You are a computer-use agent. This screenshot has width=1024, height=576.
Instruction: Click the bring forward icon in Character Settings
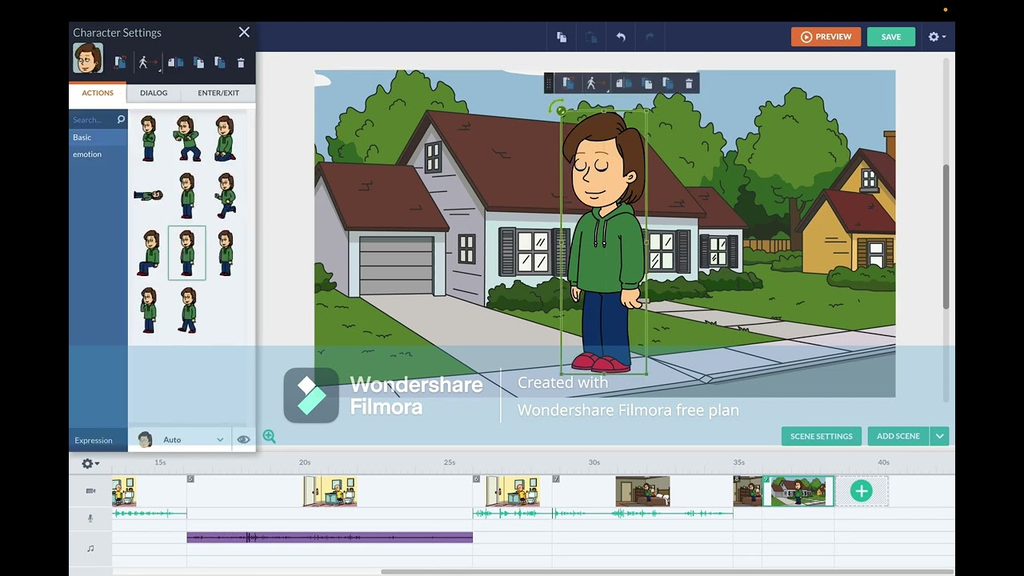[199, 63]
